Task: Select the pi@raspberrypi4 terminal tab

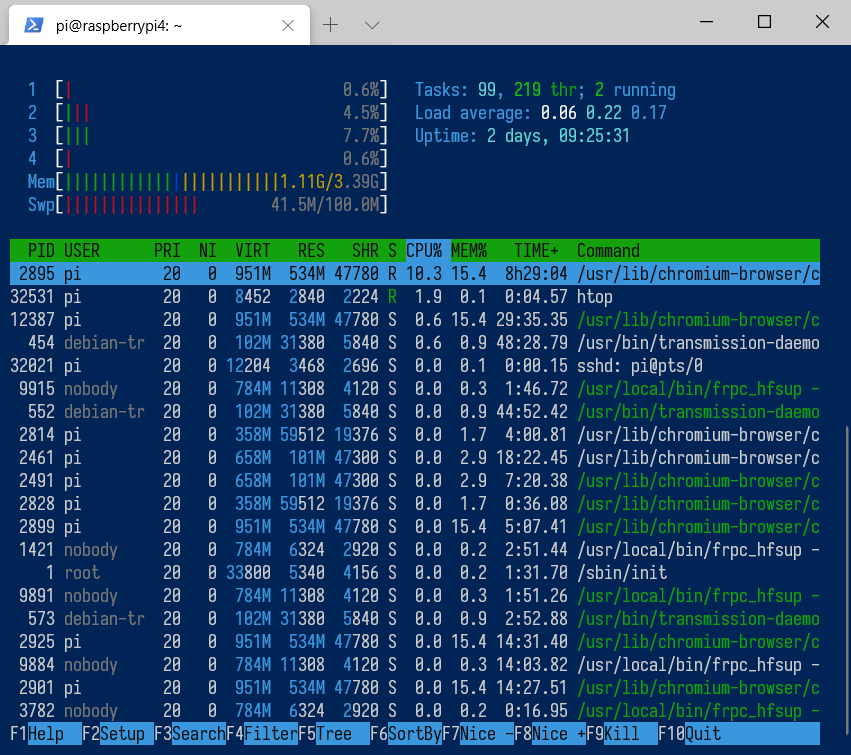Action: pyautogui.click(x=160, y=25)
